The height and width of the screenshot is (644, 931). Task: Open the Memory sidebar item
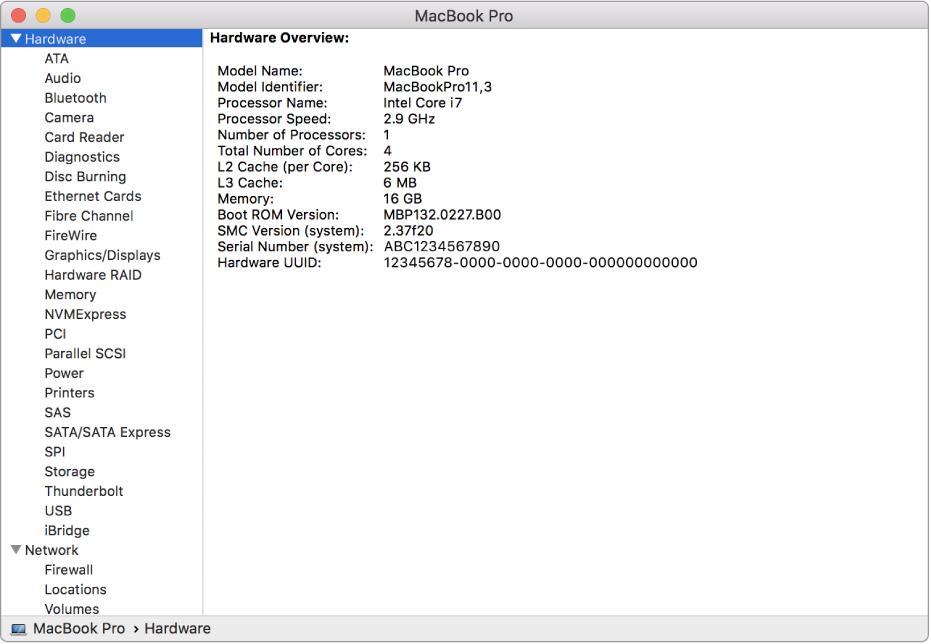click(x=70, y=294)
